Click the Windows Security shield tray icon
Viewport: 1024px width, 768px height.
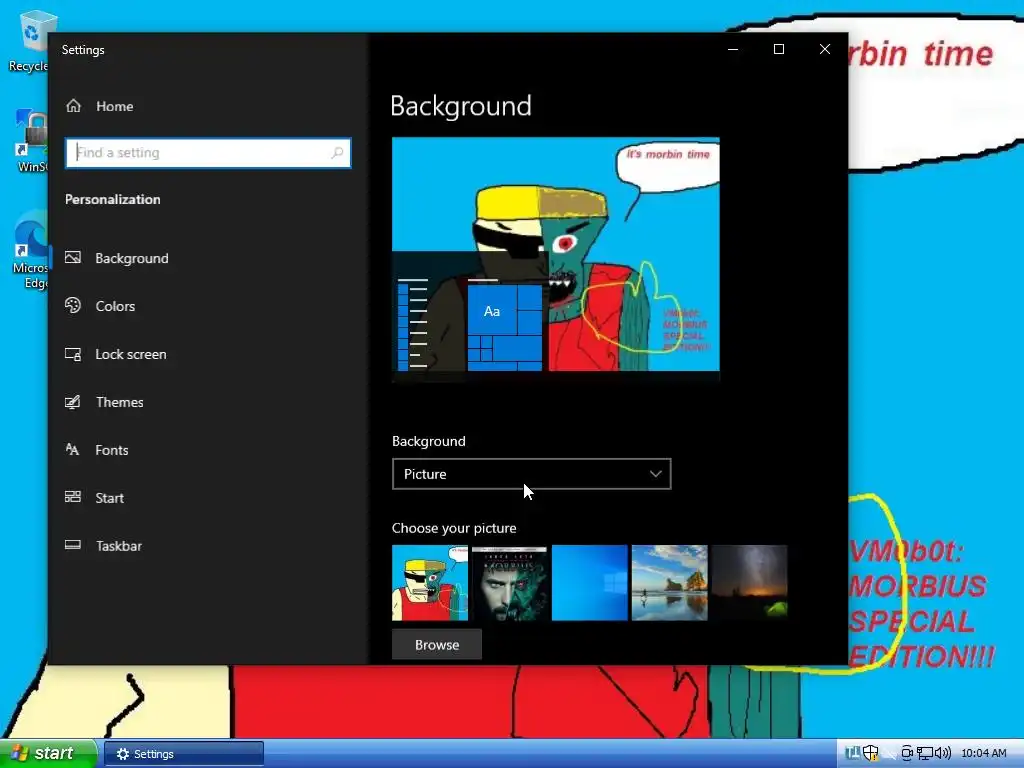[x=871, y=753]
